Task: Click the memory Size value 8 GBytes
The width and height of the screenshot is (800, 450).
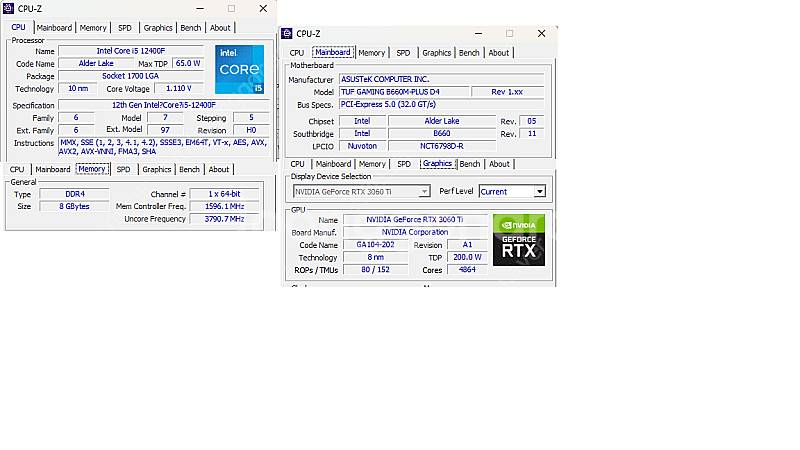Action: click(x=74, y=206)
